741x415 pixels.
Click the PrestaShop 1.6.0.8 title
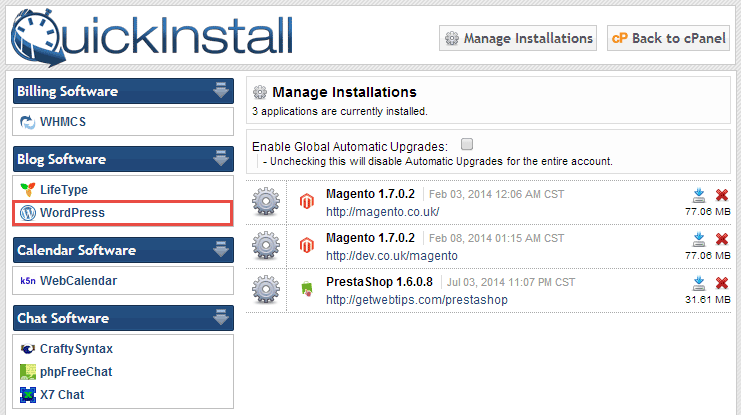pos(379,282)
